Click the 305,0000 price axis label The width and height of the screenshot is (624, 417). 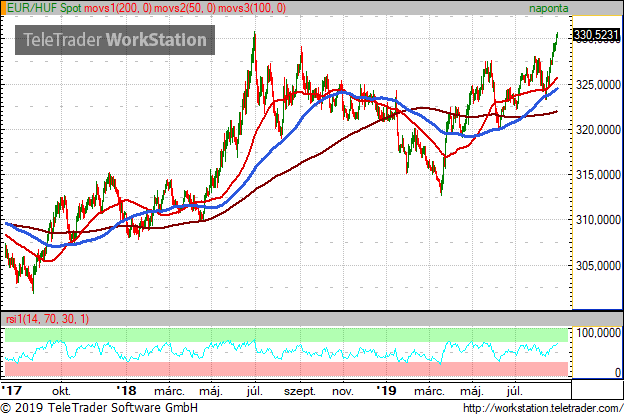click(599, 265)
